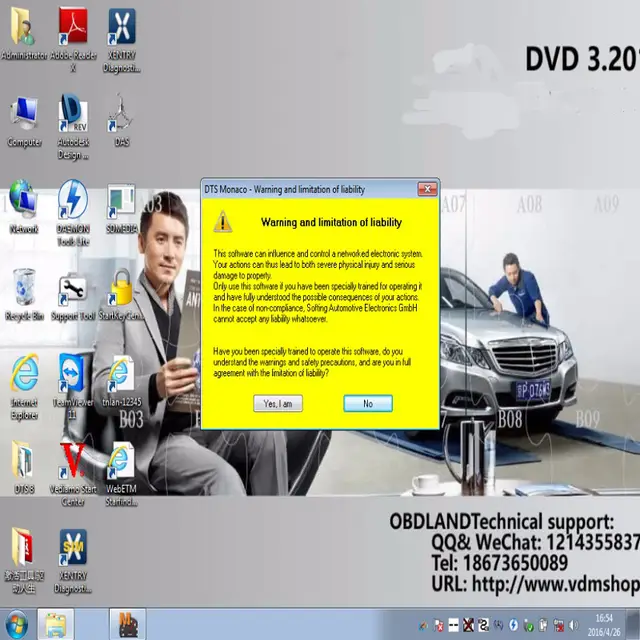This screenshot has width=640, height=640.
Task: Click the tray icon with green checkmark
Action: 529,625
